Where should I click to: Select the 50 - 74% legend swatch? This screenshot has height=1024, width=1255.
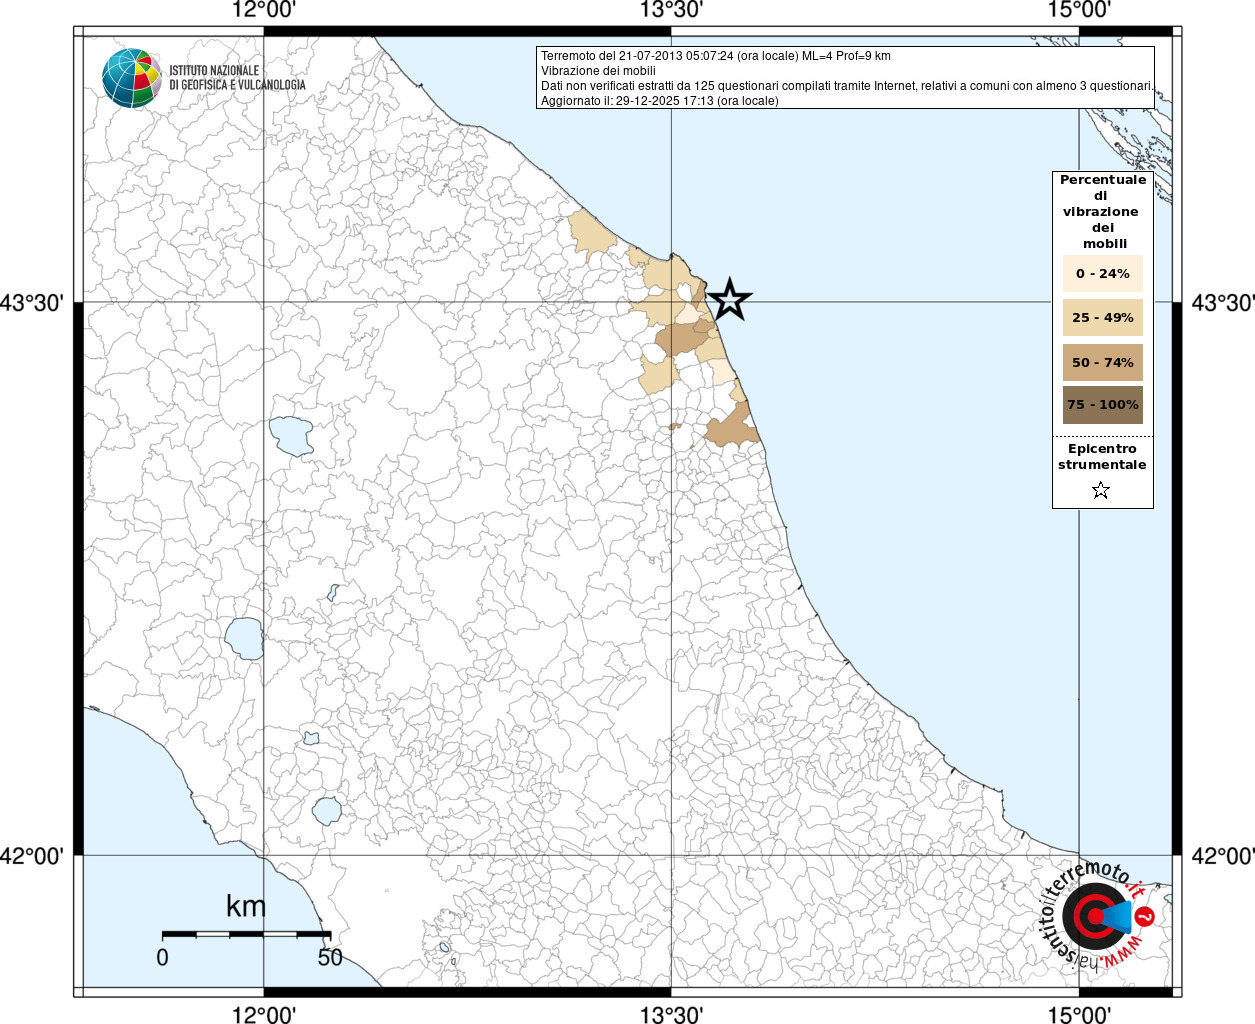coord(1103,362)
